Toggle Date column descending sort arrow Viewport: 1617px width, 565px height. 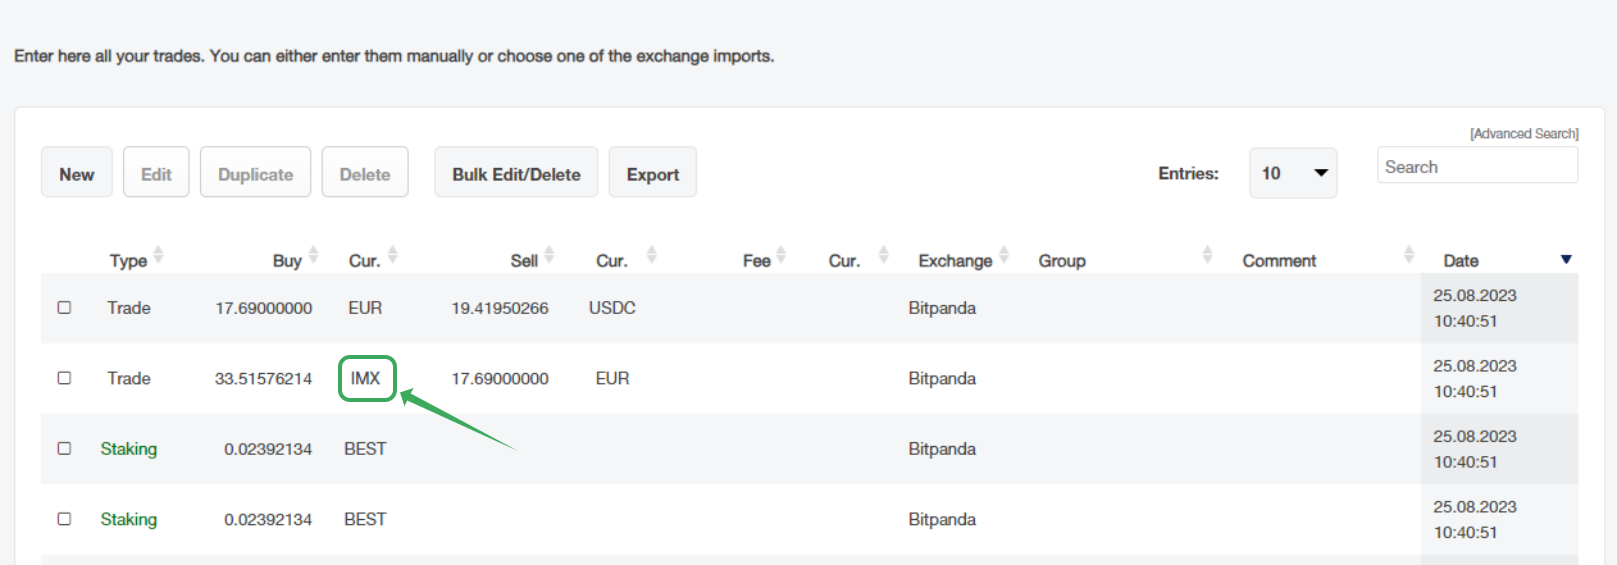coord(1566,260)
